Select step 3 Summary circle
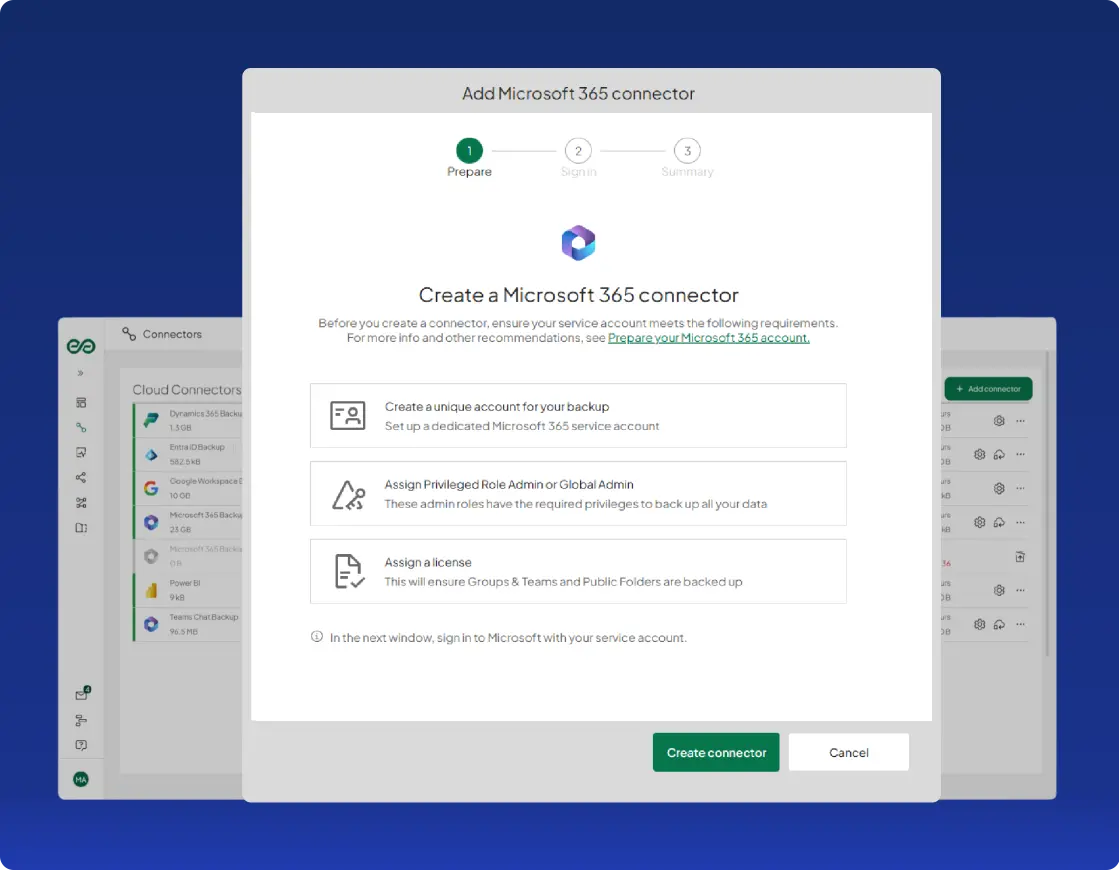The height and width of the screenshot is (870, 1120). (x=687, y=151)
